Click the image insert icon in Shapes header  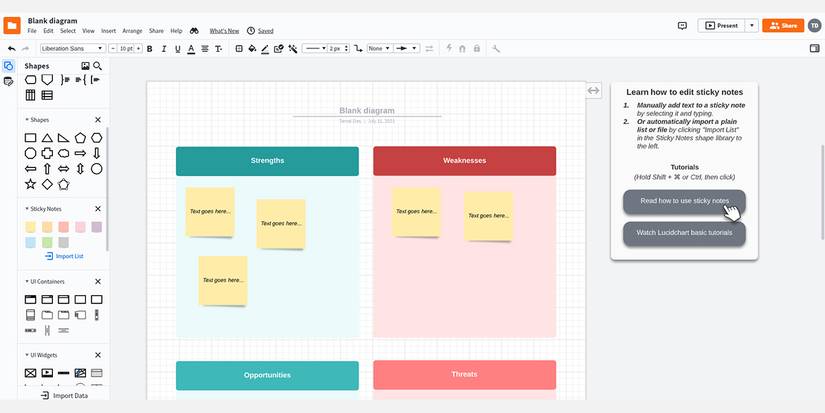pos(85,66)
